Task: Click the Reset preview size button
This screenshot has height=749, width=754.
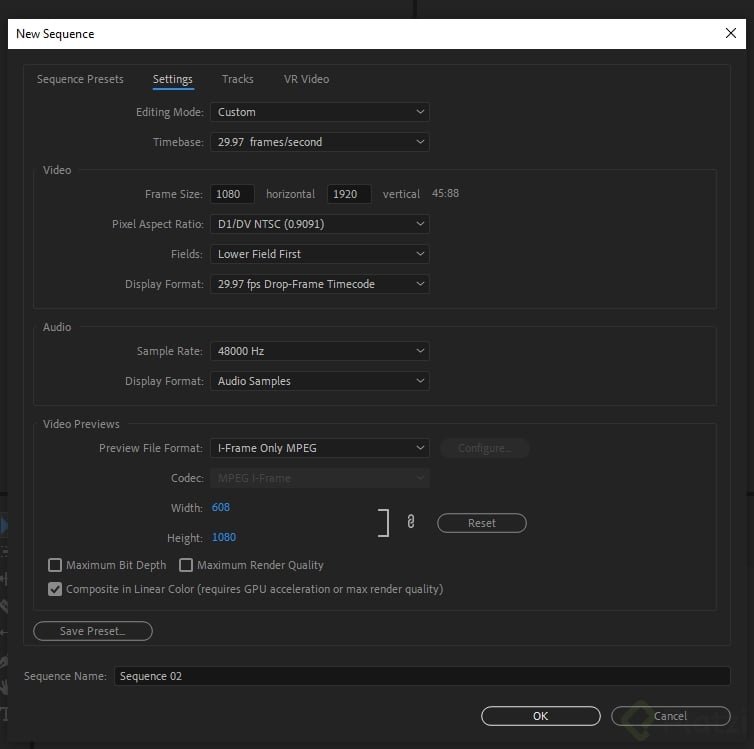Action: tap(482, 523)
